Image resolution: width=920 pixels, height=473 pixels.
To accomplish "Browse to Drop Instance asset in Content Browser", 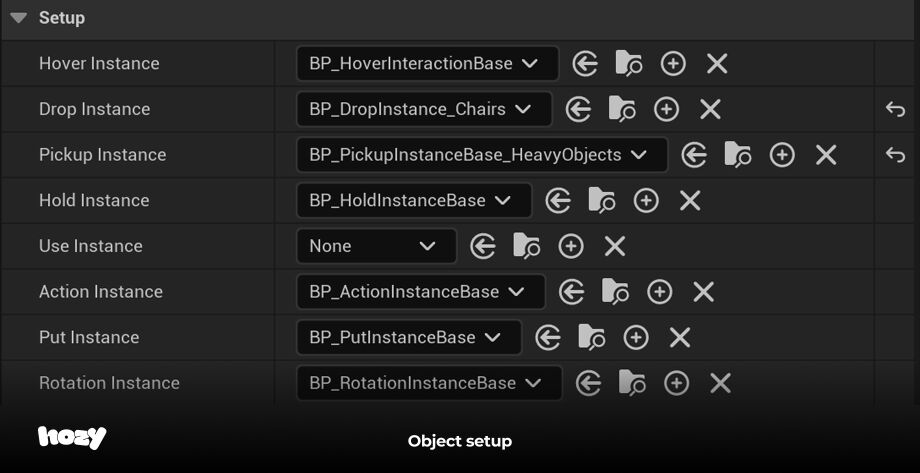I will 622,109.
